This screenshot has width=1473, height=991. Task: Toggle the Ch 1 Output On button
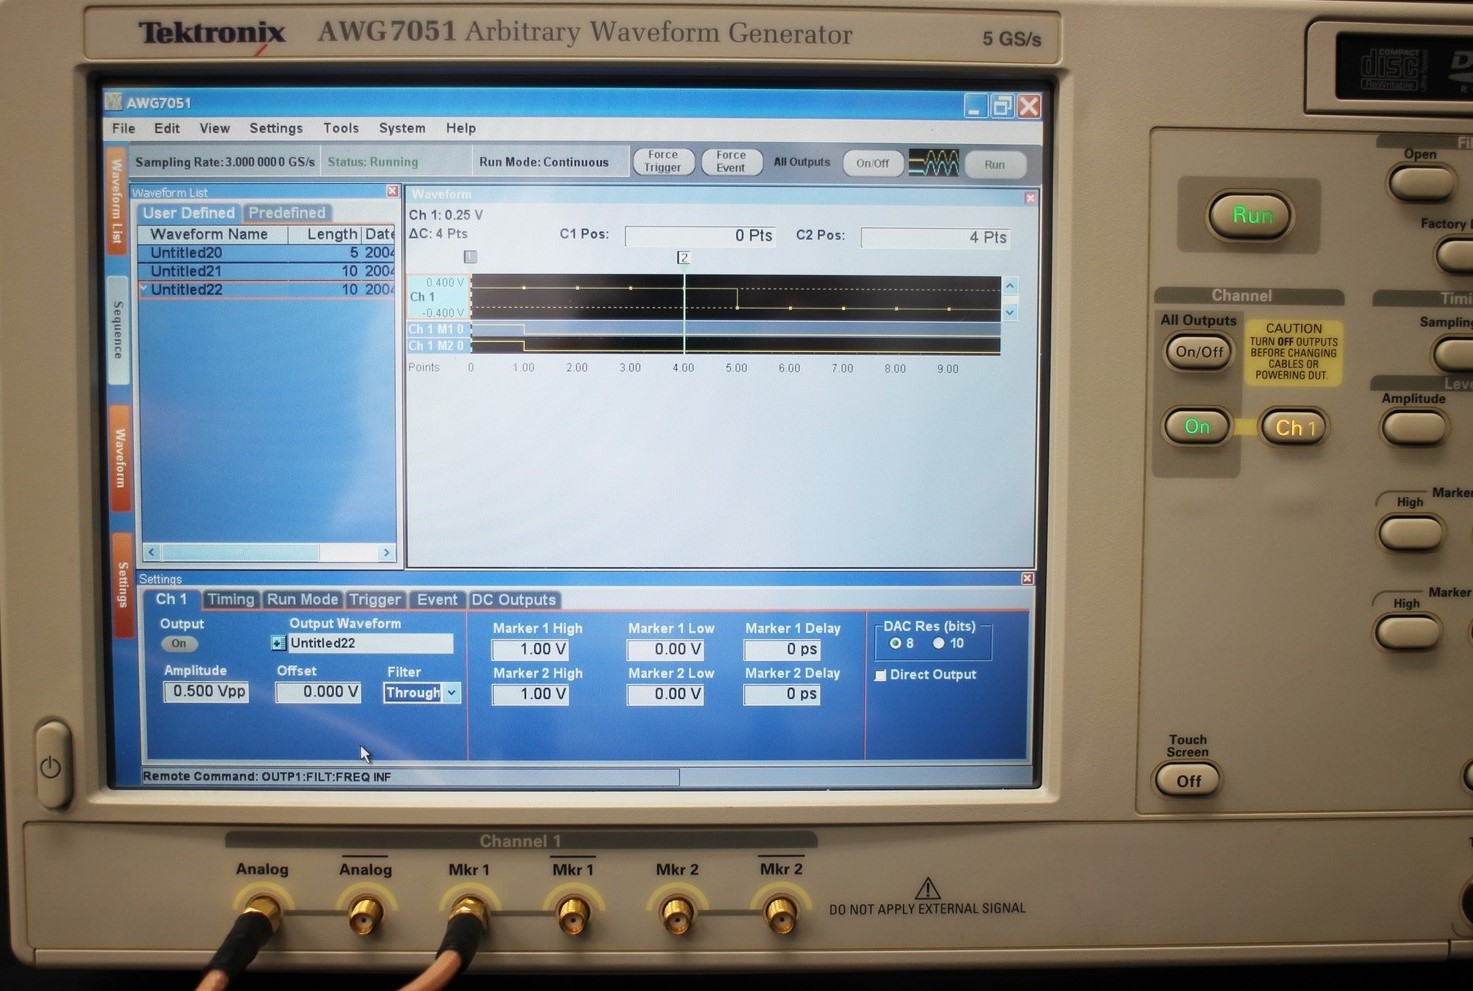tap(179, 644)
